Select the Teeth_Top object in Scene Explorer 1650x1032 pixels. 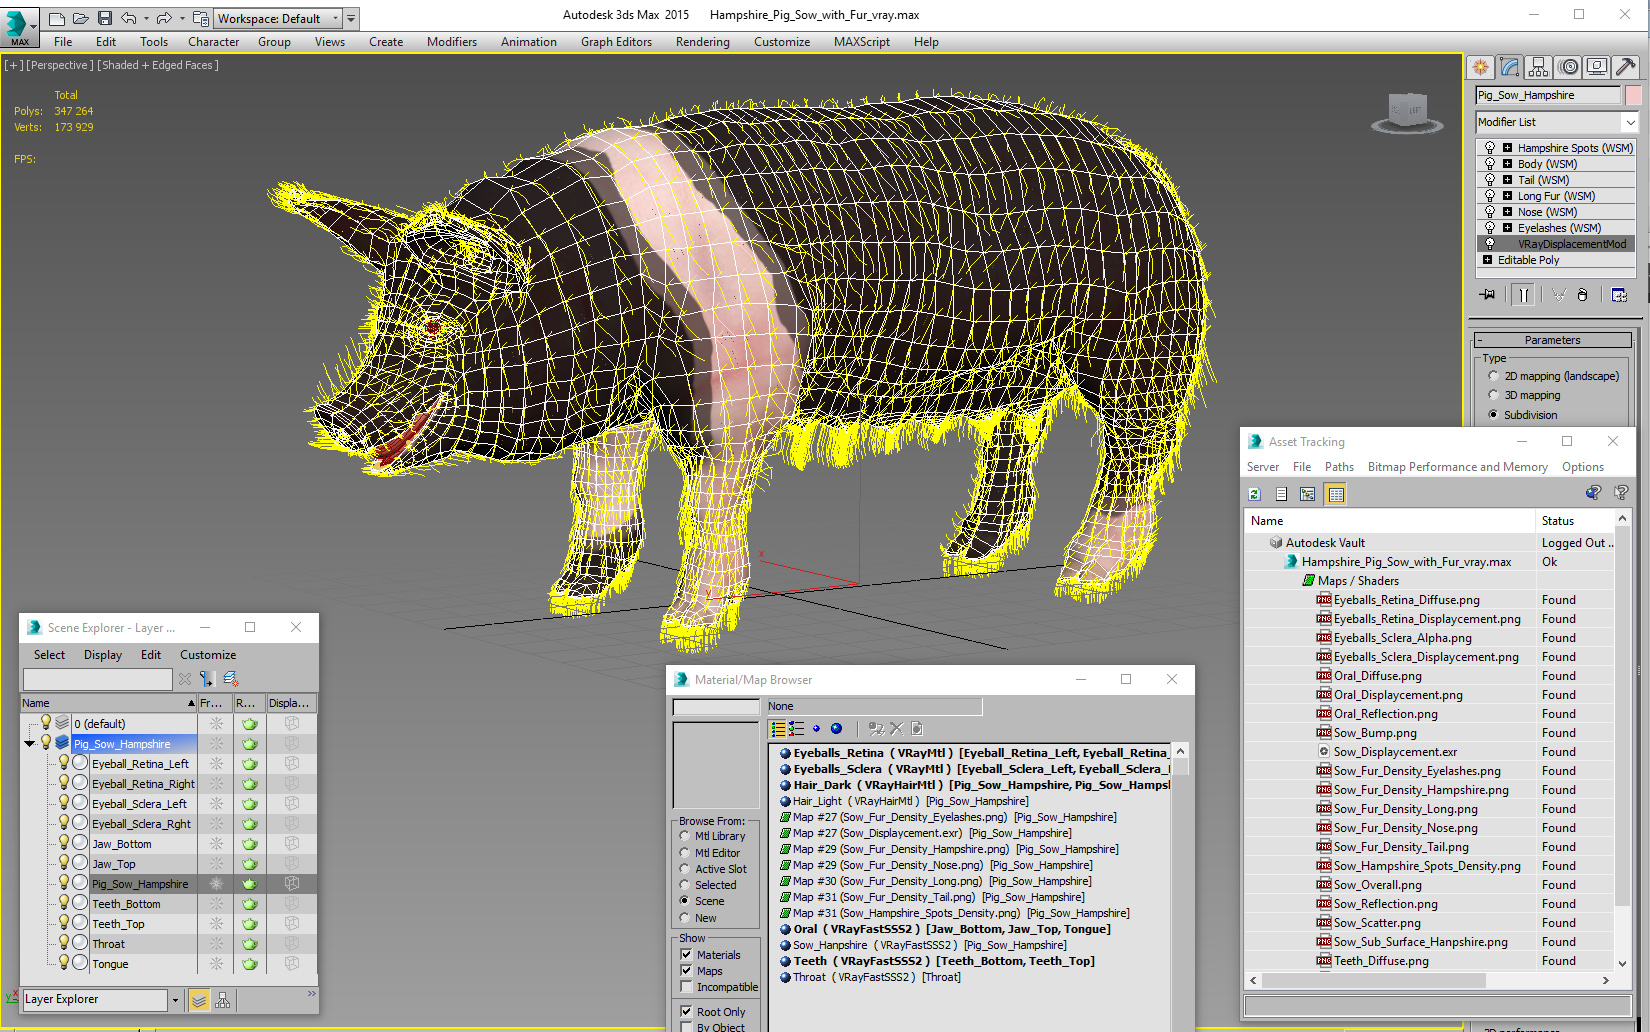point(118,924)
